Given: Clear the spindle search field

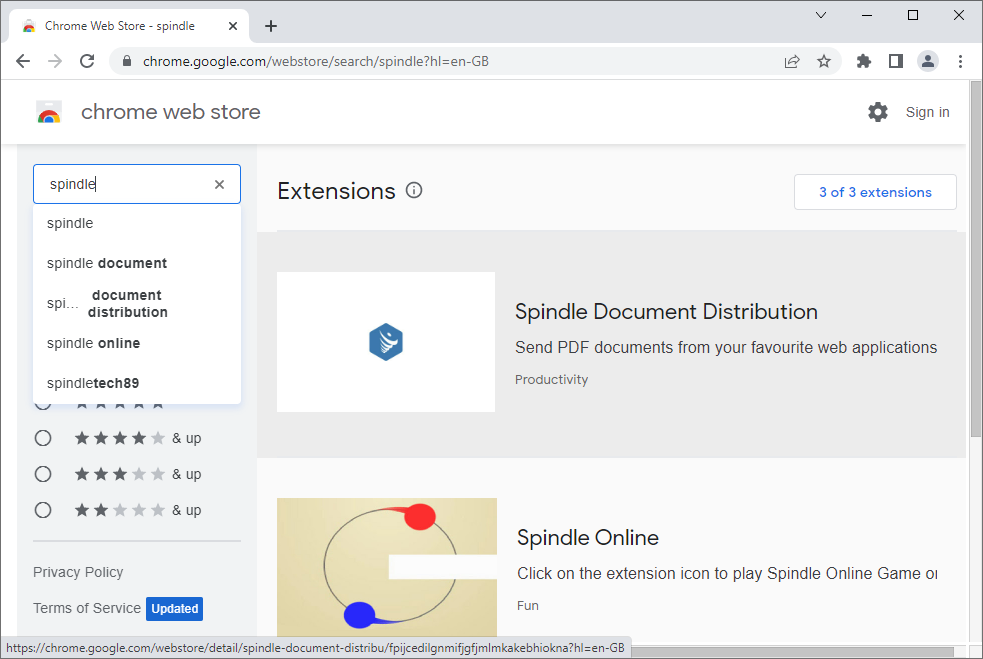Looking at the screenshot, I should click(x=219, y=184).
